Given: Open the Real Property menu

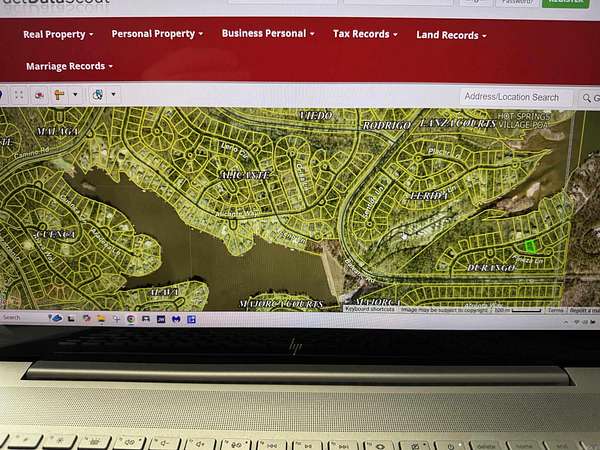Looking at the screenshot, I should (58, 34).
